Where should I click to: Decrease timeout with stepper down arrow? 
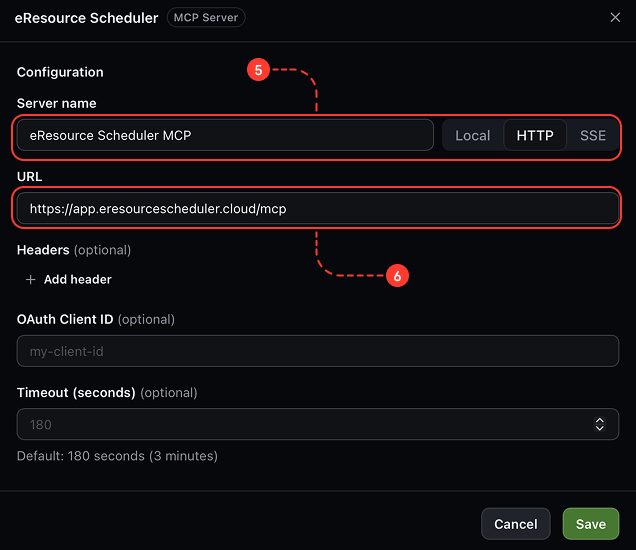click(599, 428)
